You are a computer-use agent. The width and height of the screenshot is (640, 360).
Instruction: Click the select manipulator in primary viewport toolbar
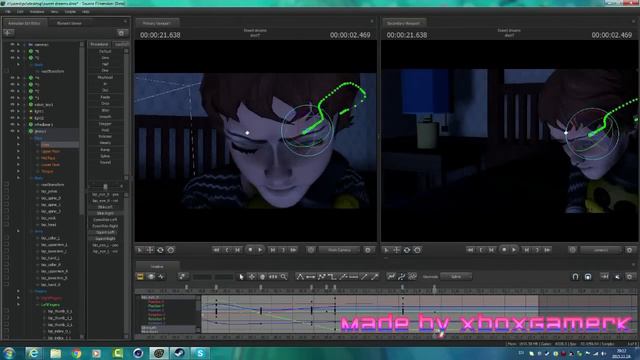[x=140, y=250]
